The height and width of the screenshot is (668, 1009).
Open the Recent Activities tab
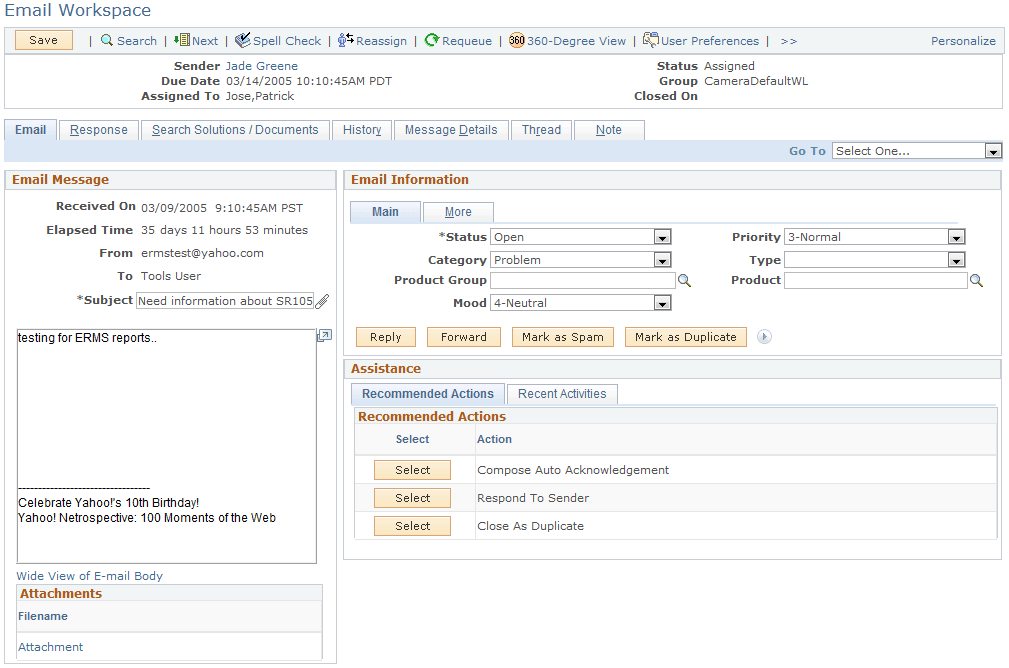[562, 394]
